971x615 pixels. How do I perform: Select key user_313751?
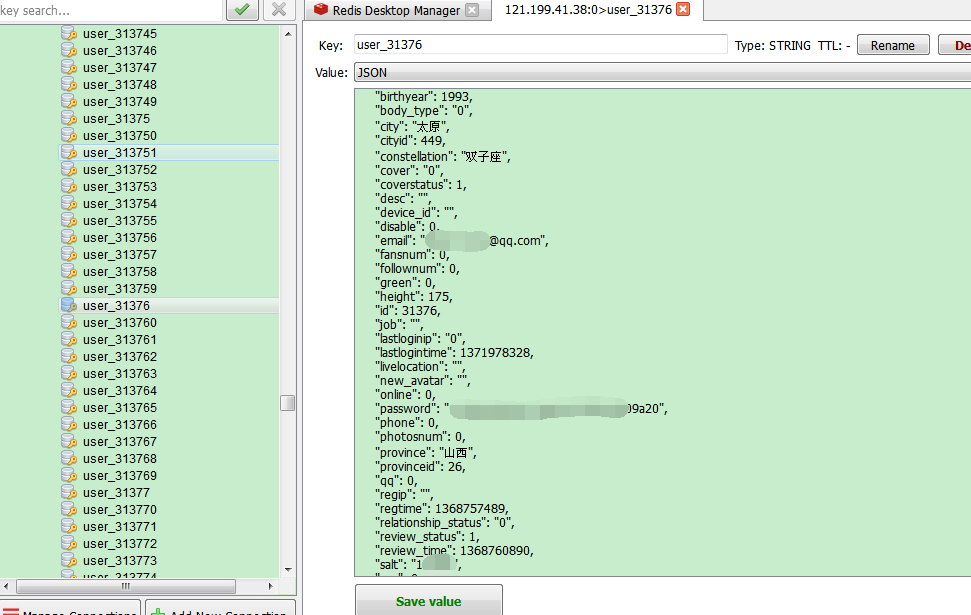(x=120, y=153)
